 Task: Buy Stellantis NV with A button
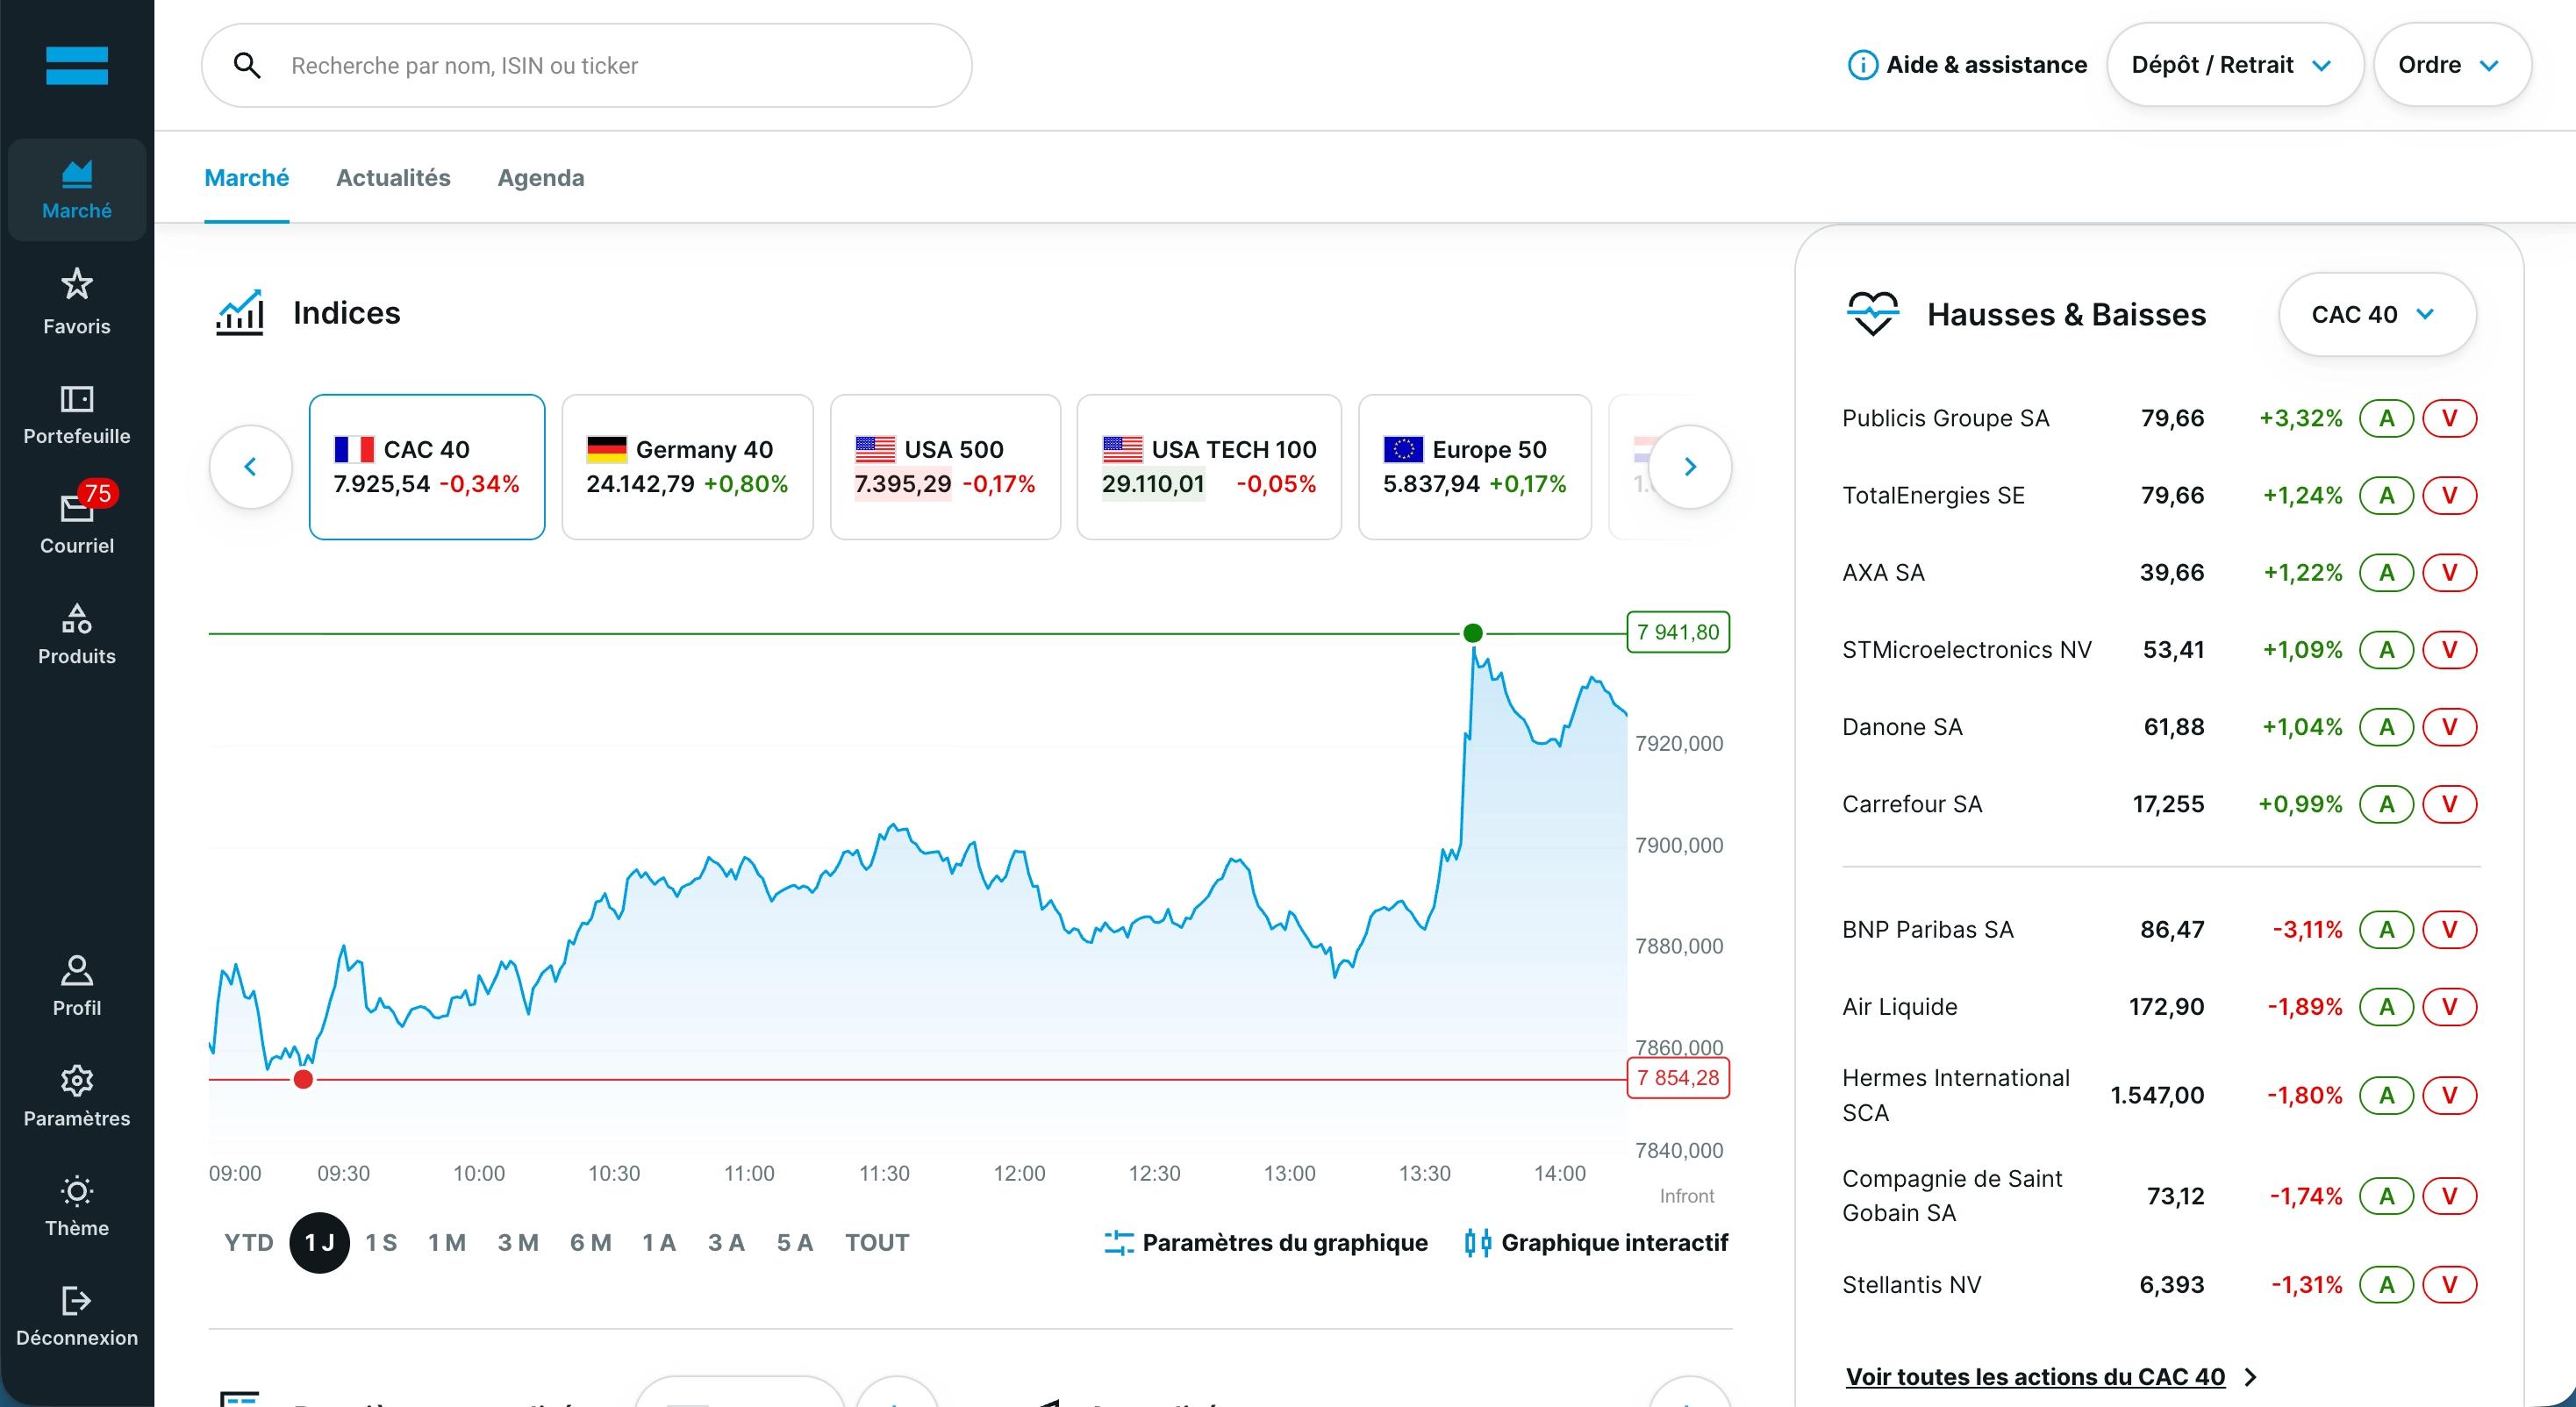coord(2386,1284)
